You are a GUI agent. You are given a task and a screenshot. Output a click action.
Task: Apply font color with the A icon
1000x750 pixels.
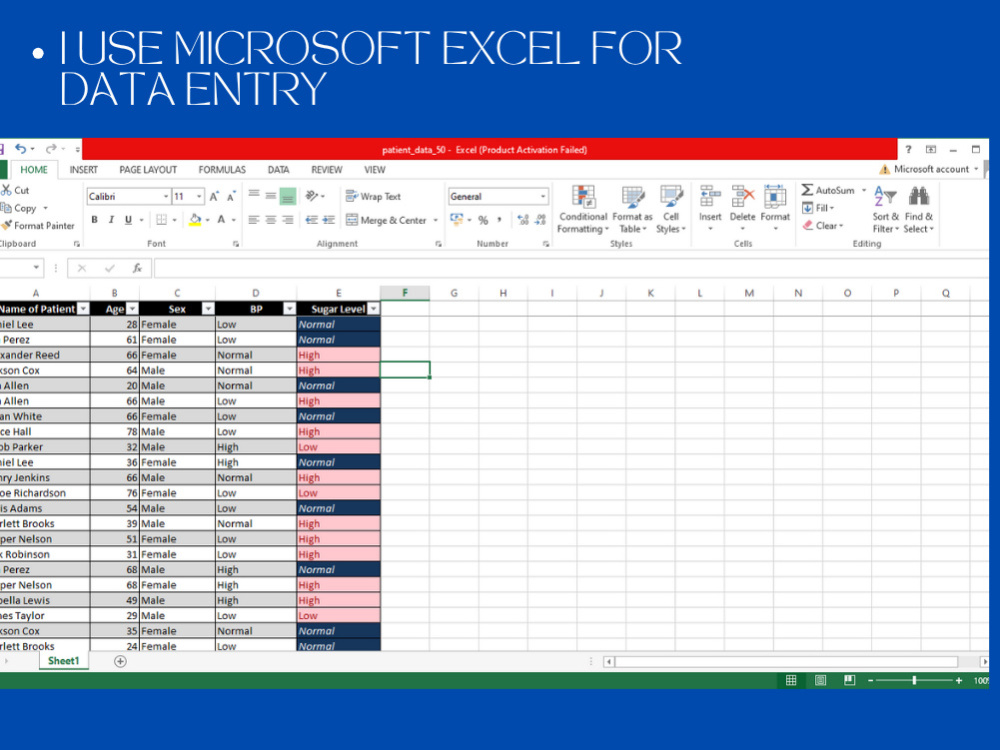(x=221, y=220)
